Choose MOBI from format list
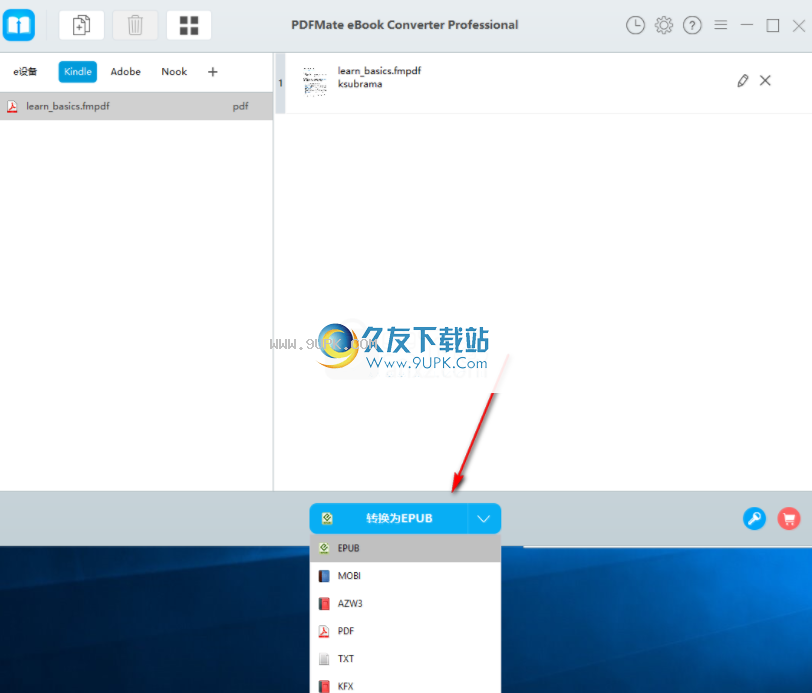812x693 pixels. tap(405, 576)
